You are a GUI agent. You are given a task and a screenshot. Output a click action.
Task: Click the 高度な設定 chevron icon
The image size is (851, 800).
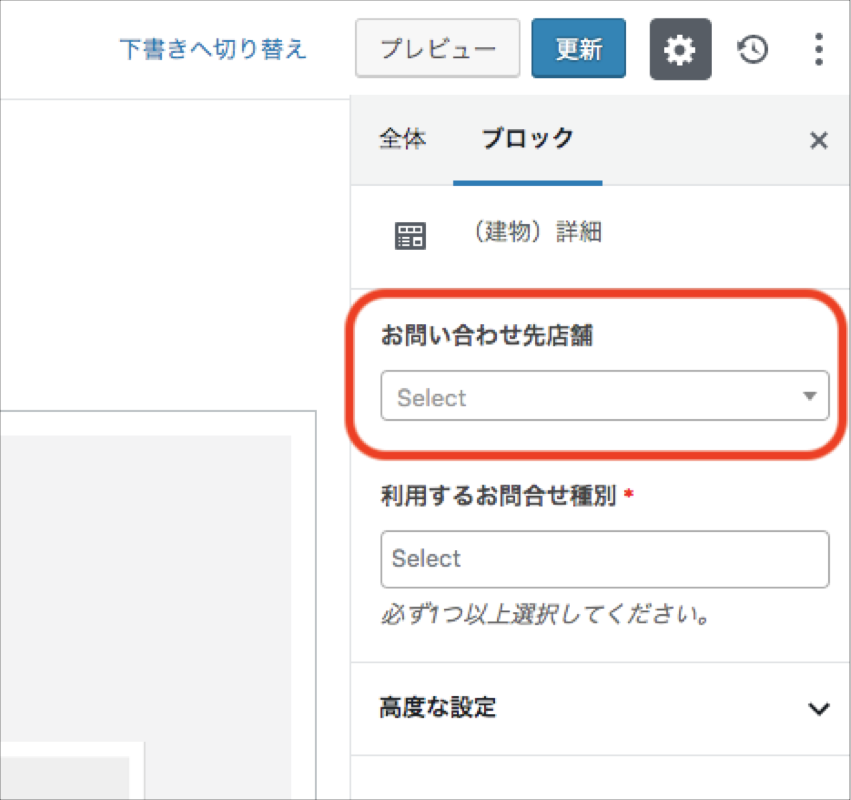(818, 709)
